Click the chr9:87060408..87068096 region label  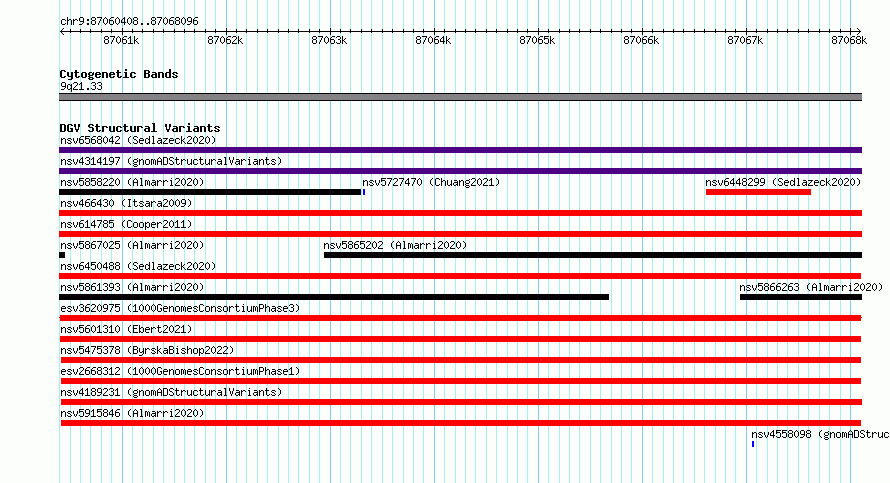click(129, 22)
